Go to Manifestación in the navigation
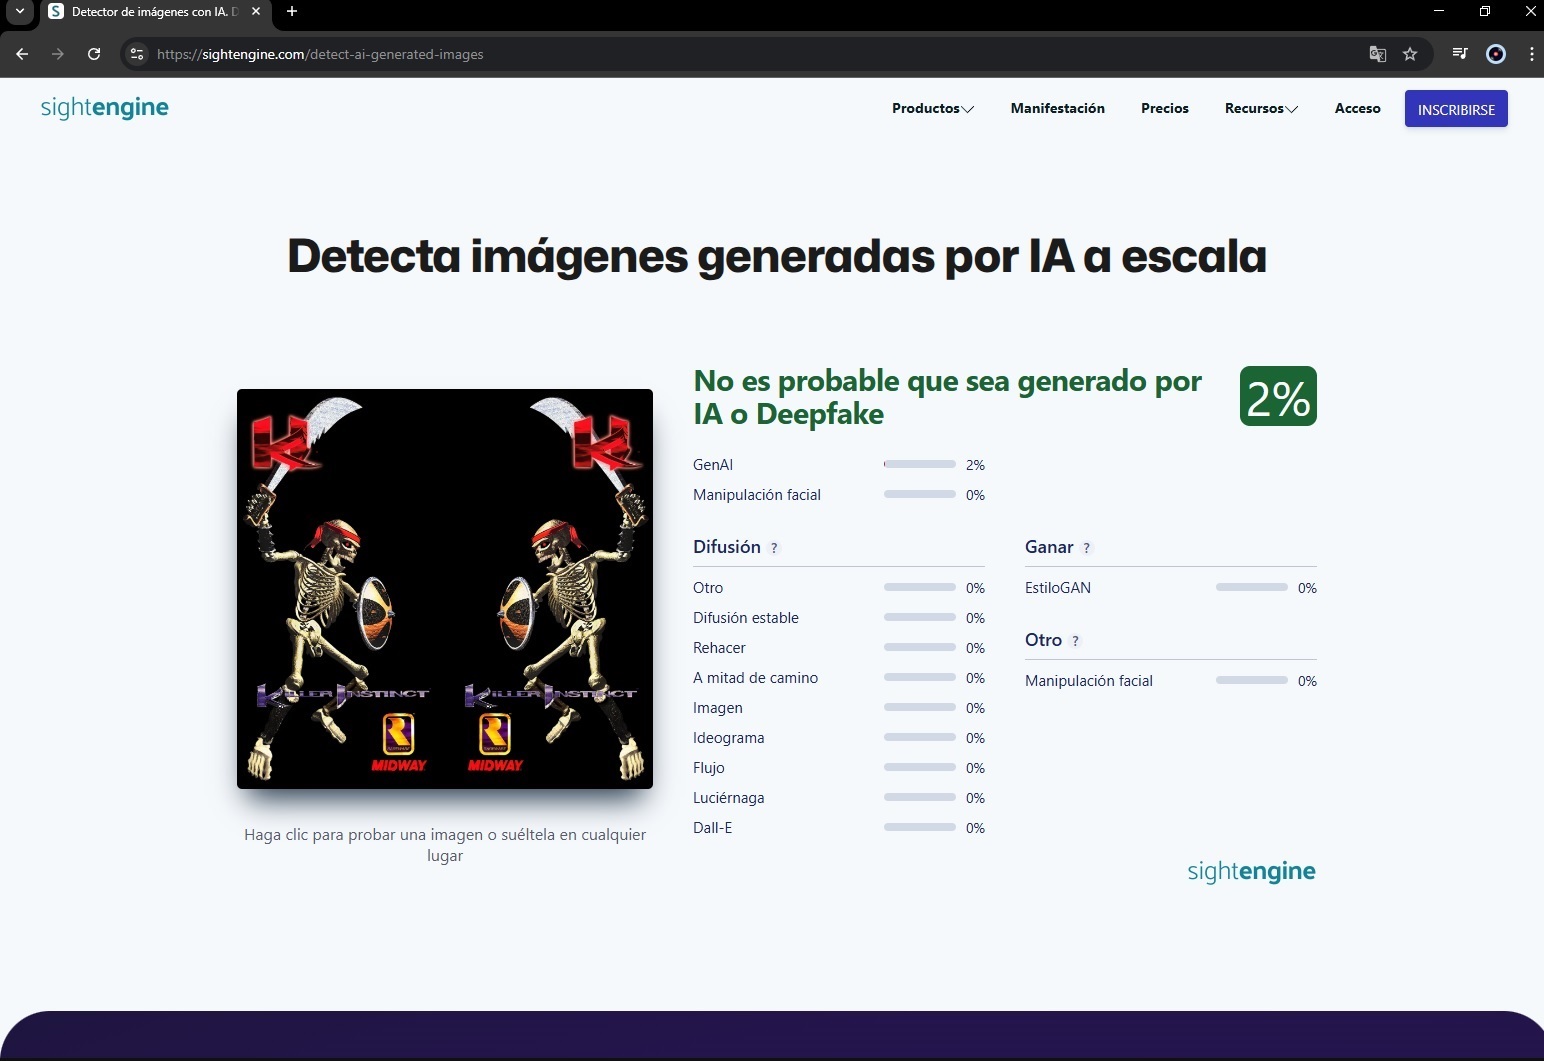This screenshot has width=1544, height=1061. pos(1057,108)
